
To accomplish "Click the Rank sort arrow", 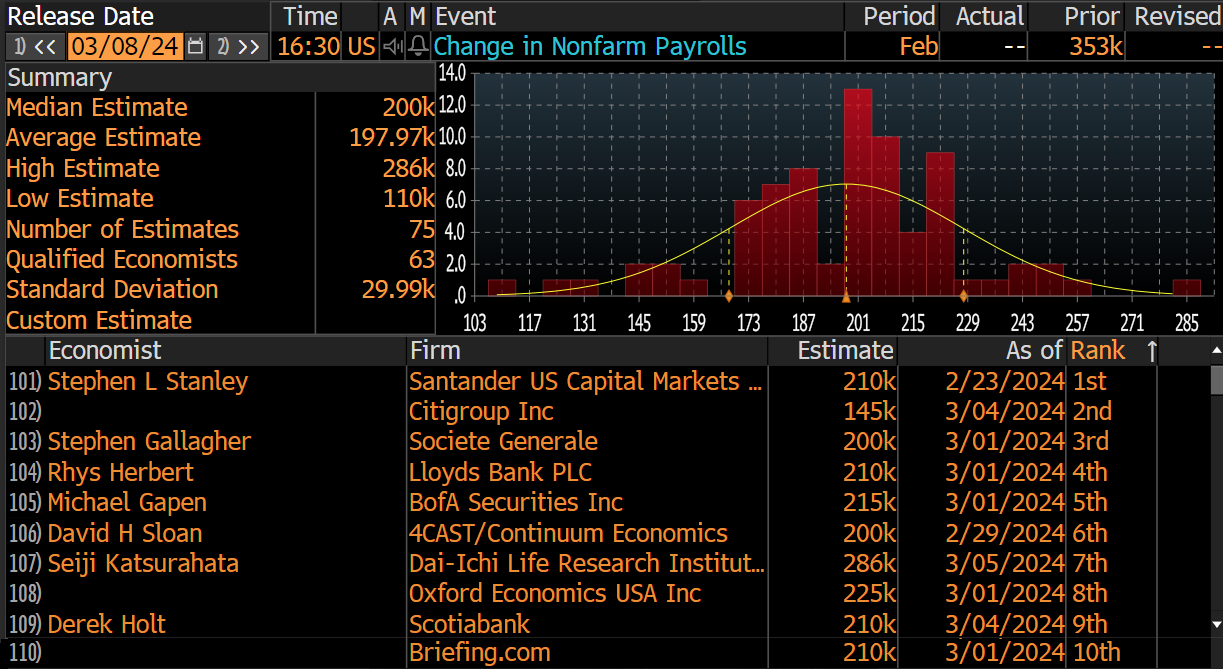I will (x=1151, y=351).
